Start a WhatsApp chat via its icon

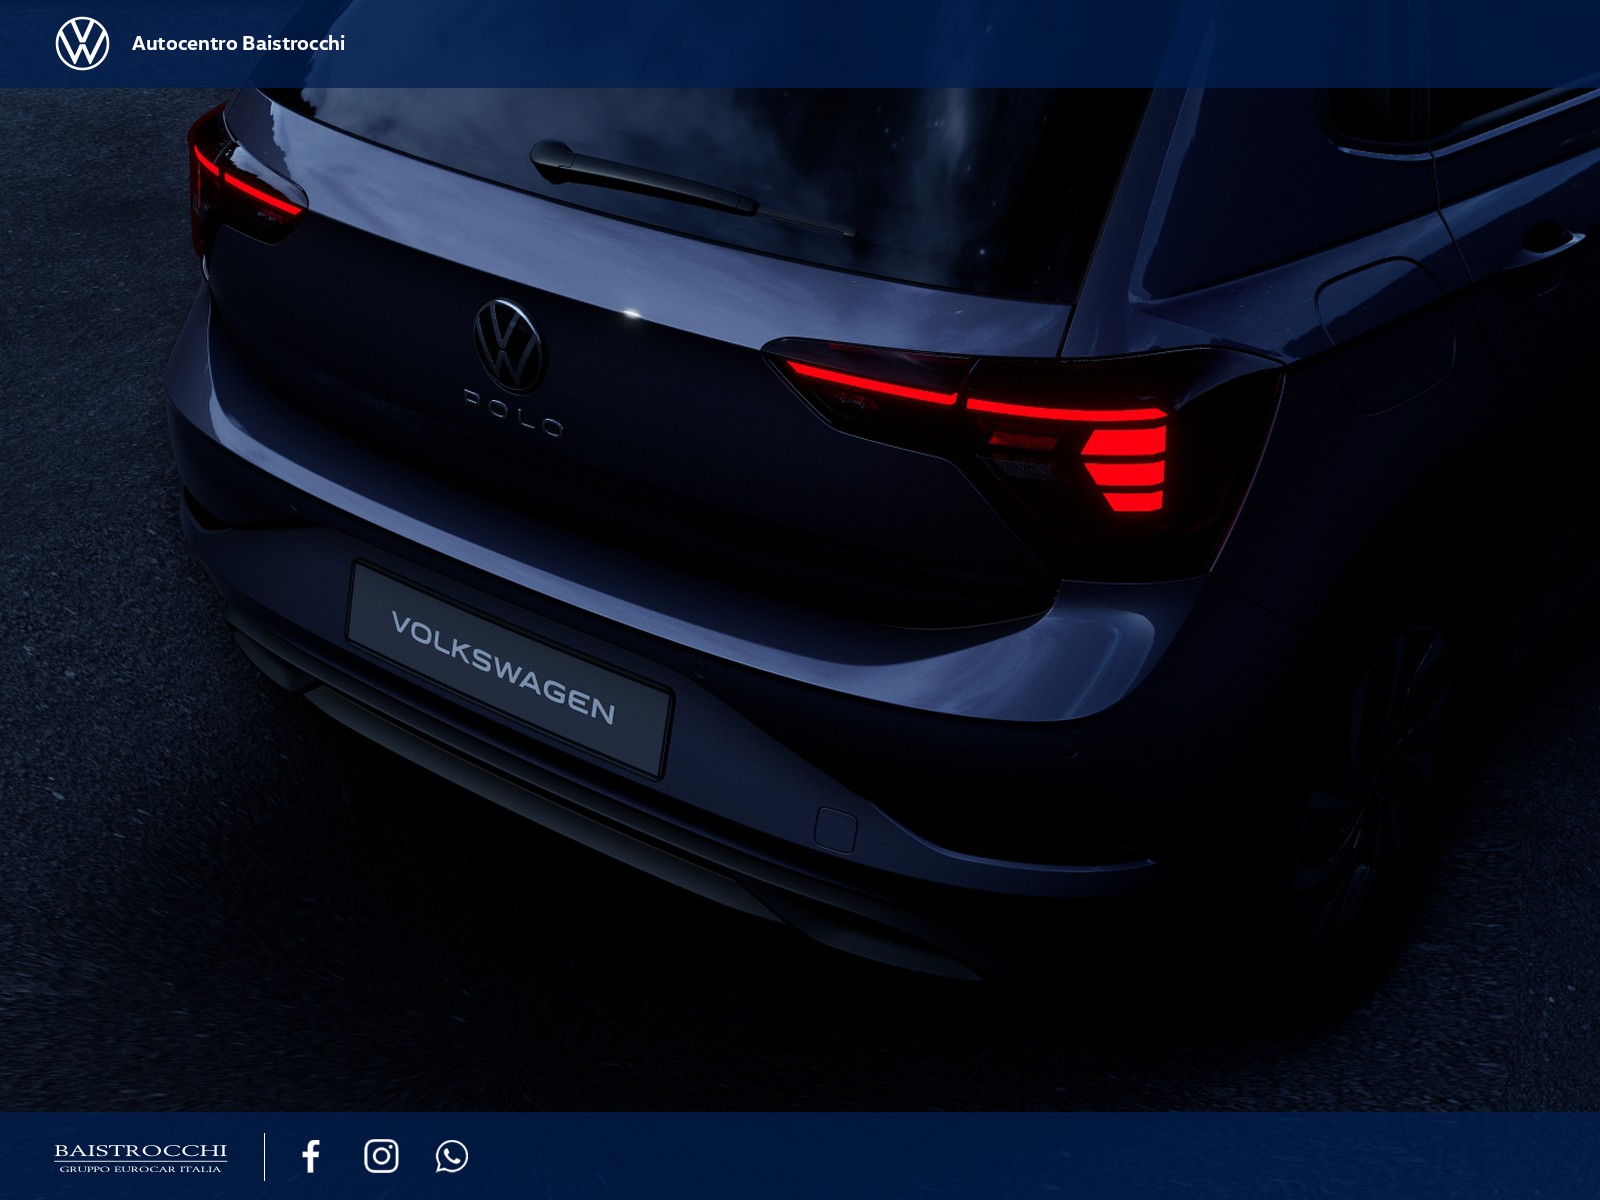pyautogui.click(x=452, y=1156)
